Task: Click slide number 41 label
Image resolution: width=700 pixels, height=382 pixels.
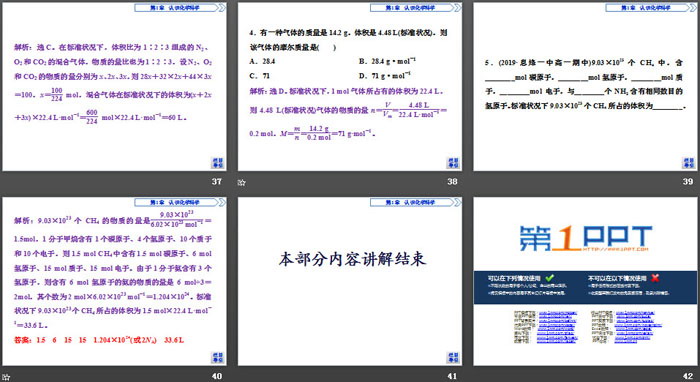Action: tap(452, 376)
